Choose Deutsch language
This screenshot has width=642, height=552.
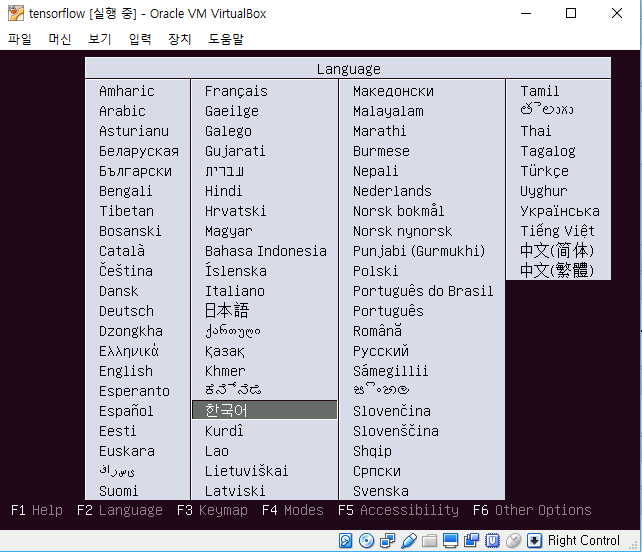tap(127, 311)
